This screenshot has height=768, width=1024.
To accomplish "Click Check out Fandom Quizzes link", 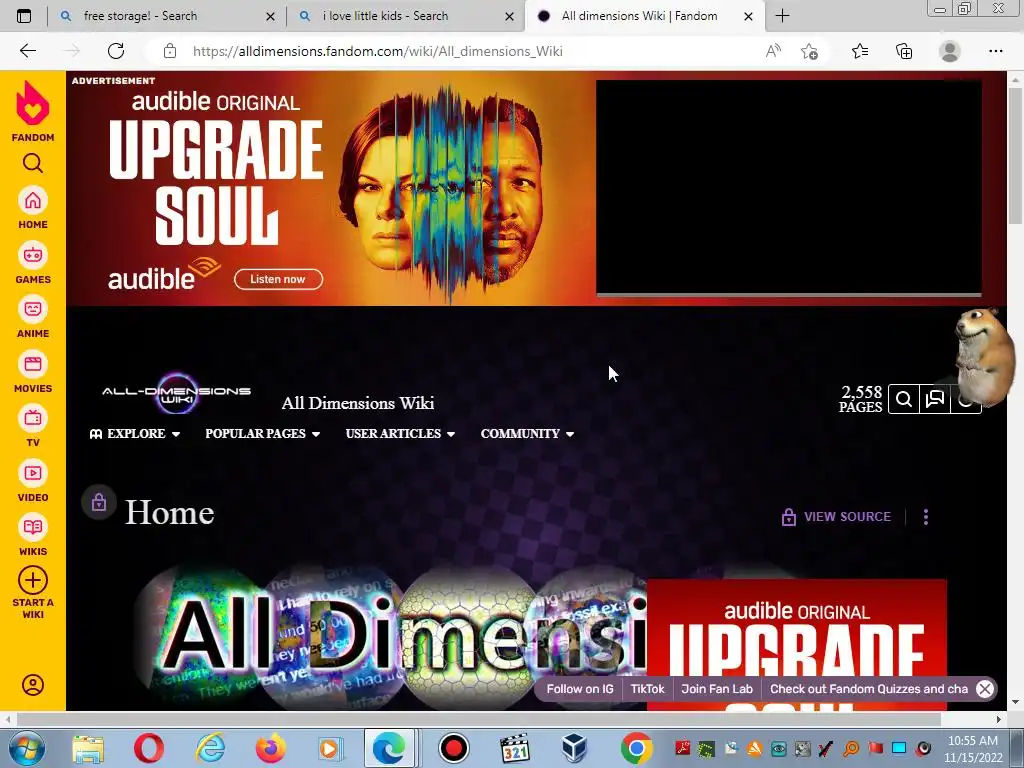I will (869, 689).
